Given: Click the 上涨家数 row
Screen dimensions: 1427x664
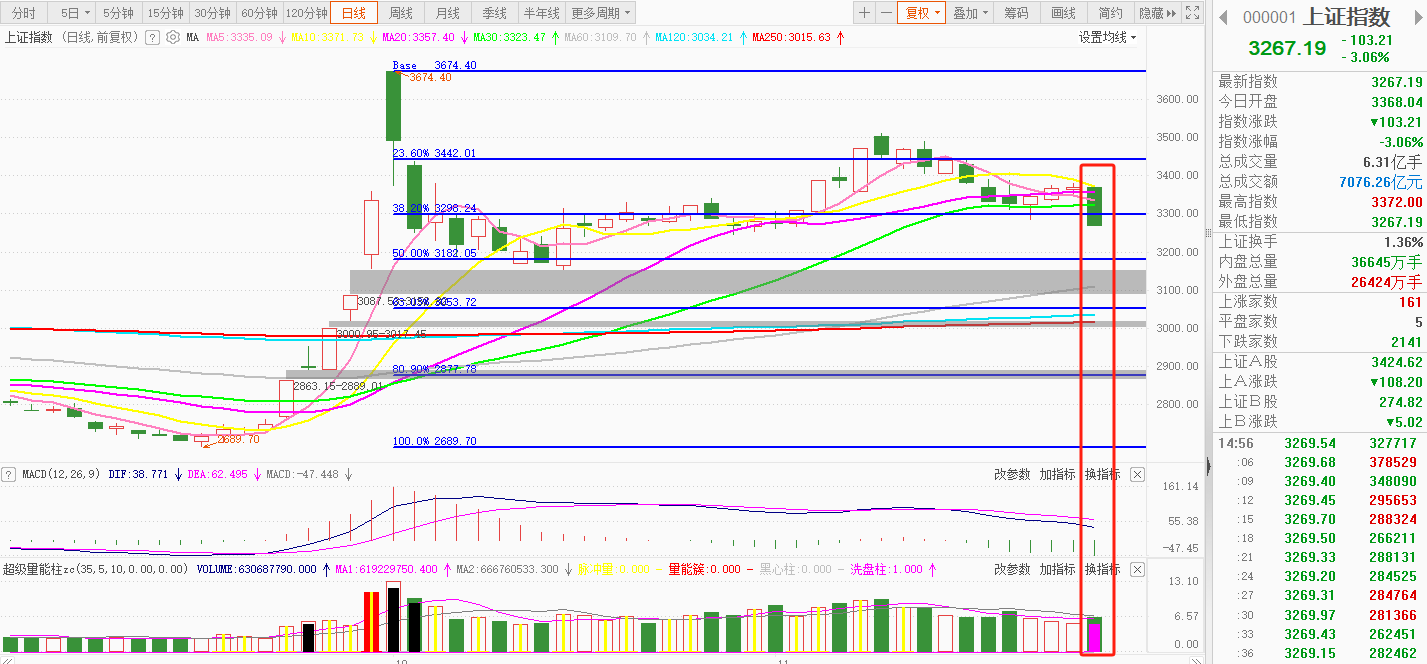Looking at the screenshot, I should point(1320,301).
